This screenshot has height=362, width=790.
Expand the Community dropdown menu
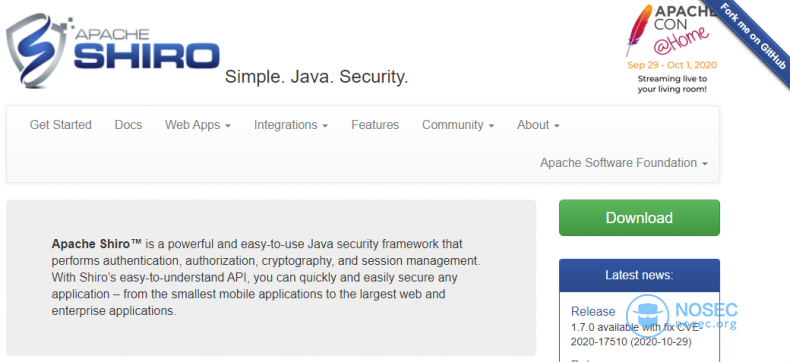(458, 125)
